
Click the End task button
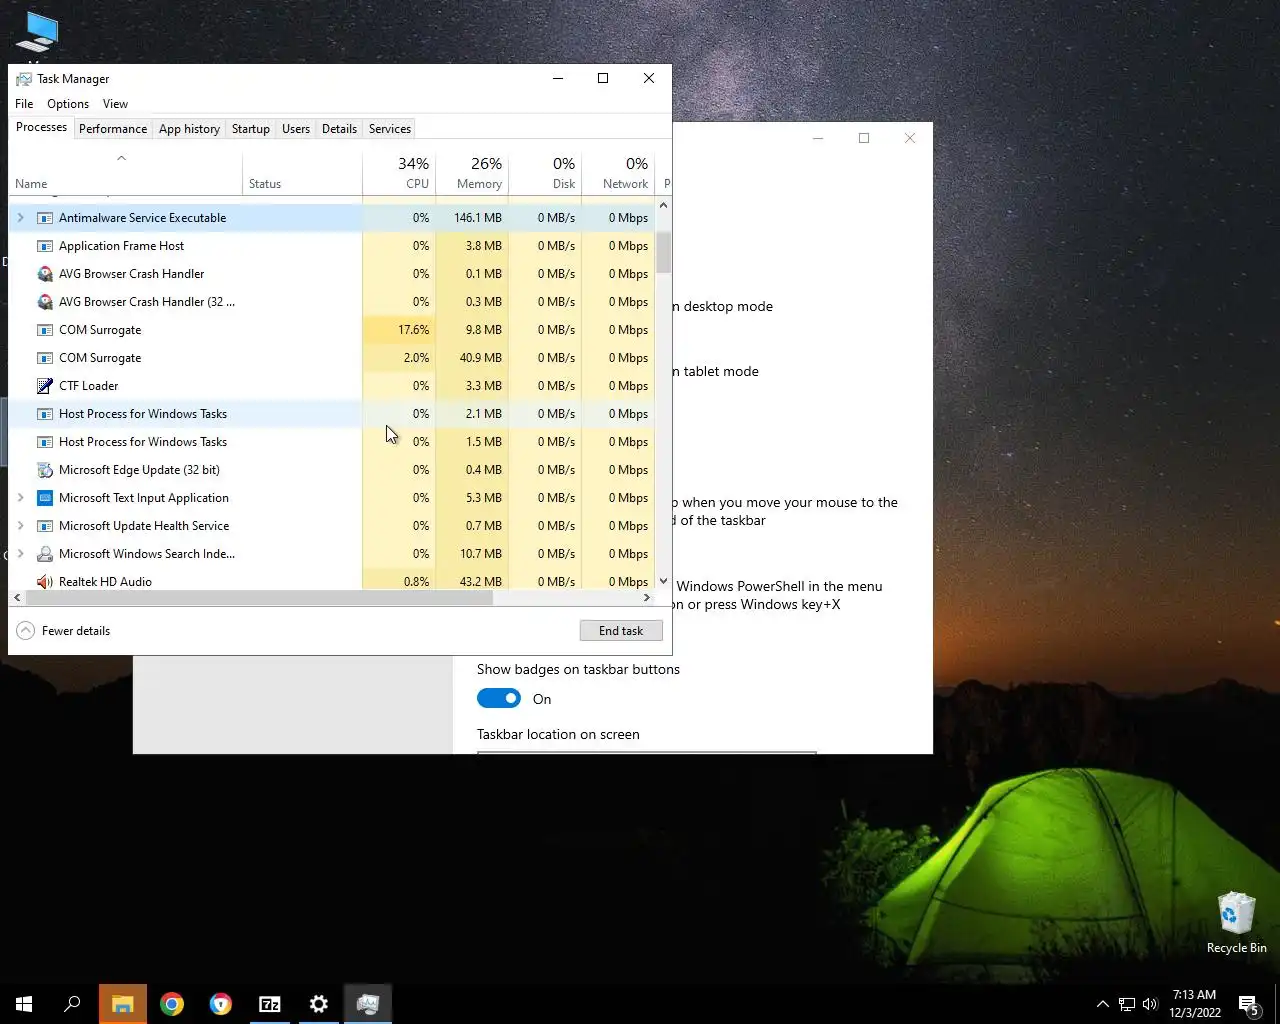tap(621, 631)
